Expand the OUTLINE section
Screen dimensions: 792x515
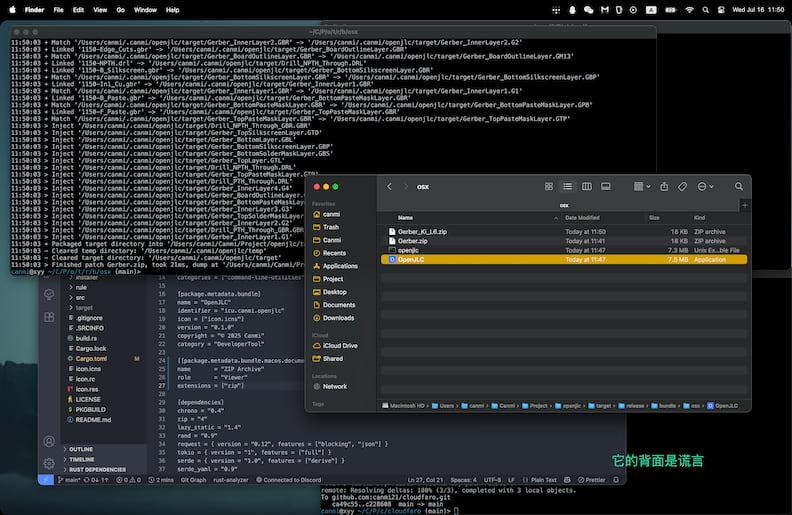[x=80, y=449]
